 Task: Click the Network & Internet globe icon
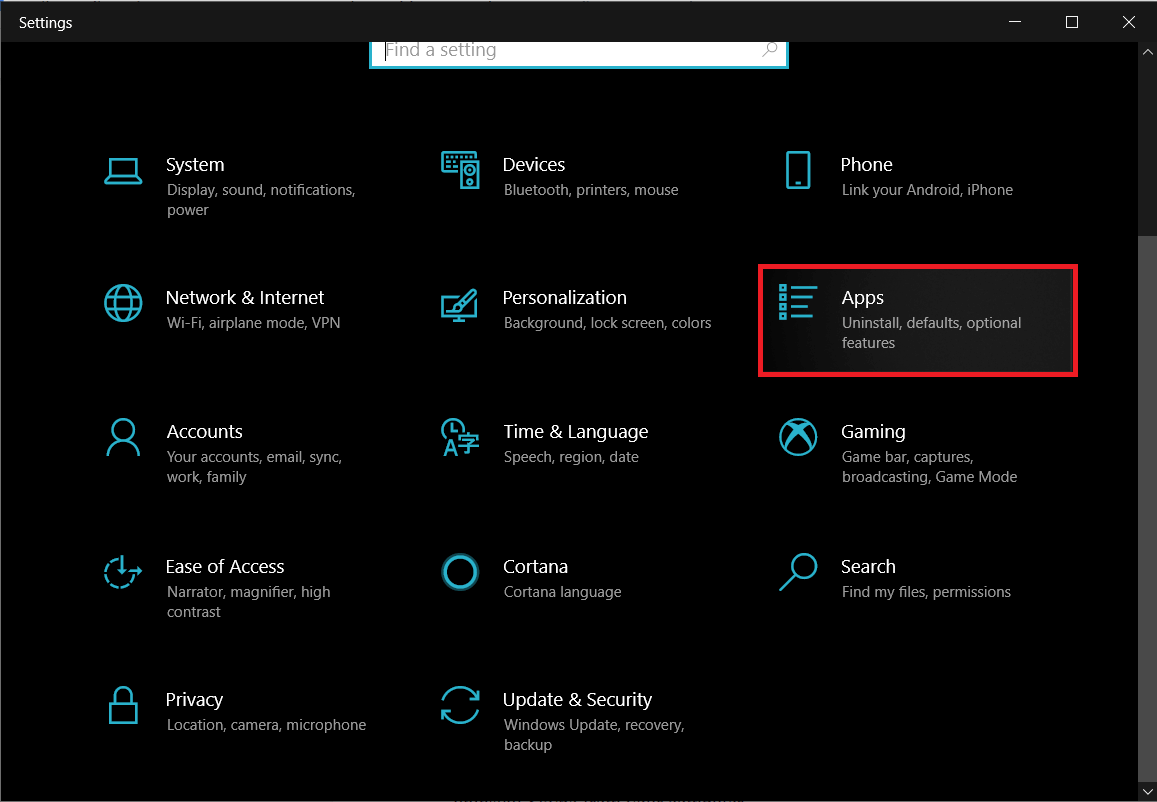(123, 303)
